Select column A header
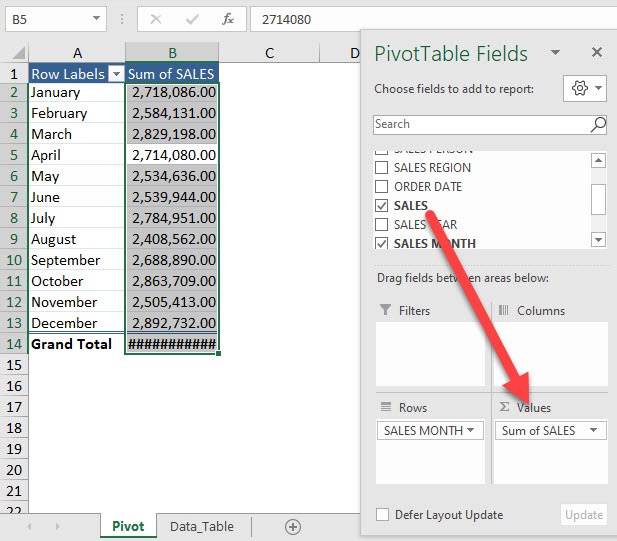The image size is (617, 541). click(x=77, y=52)
